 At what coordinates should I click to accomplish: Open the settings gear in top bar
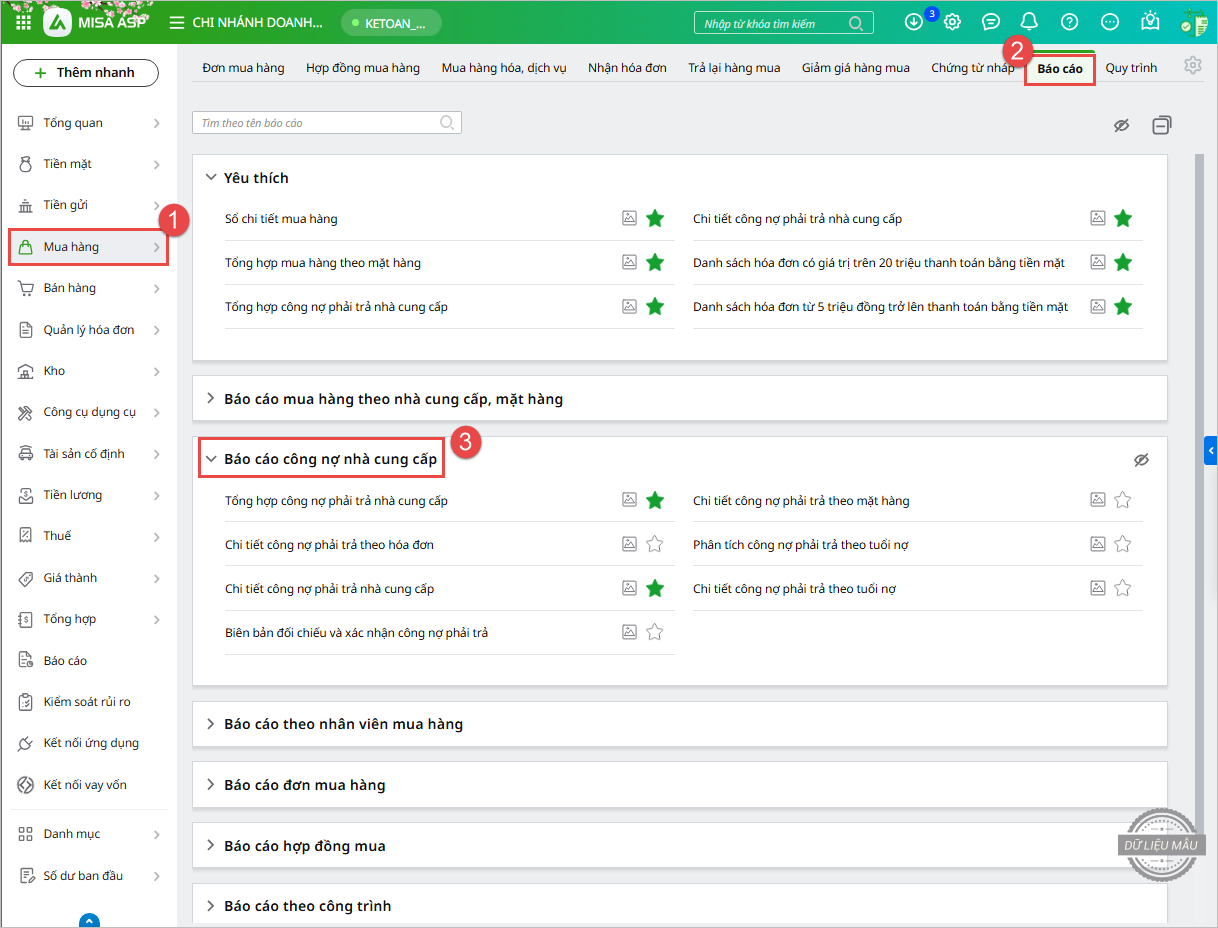[x=953, y=22]
